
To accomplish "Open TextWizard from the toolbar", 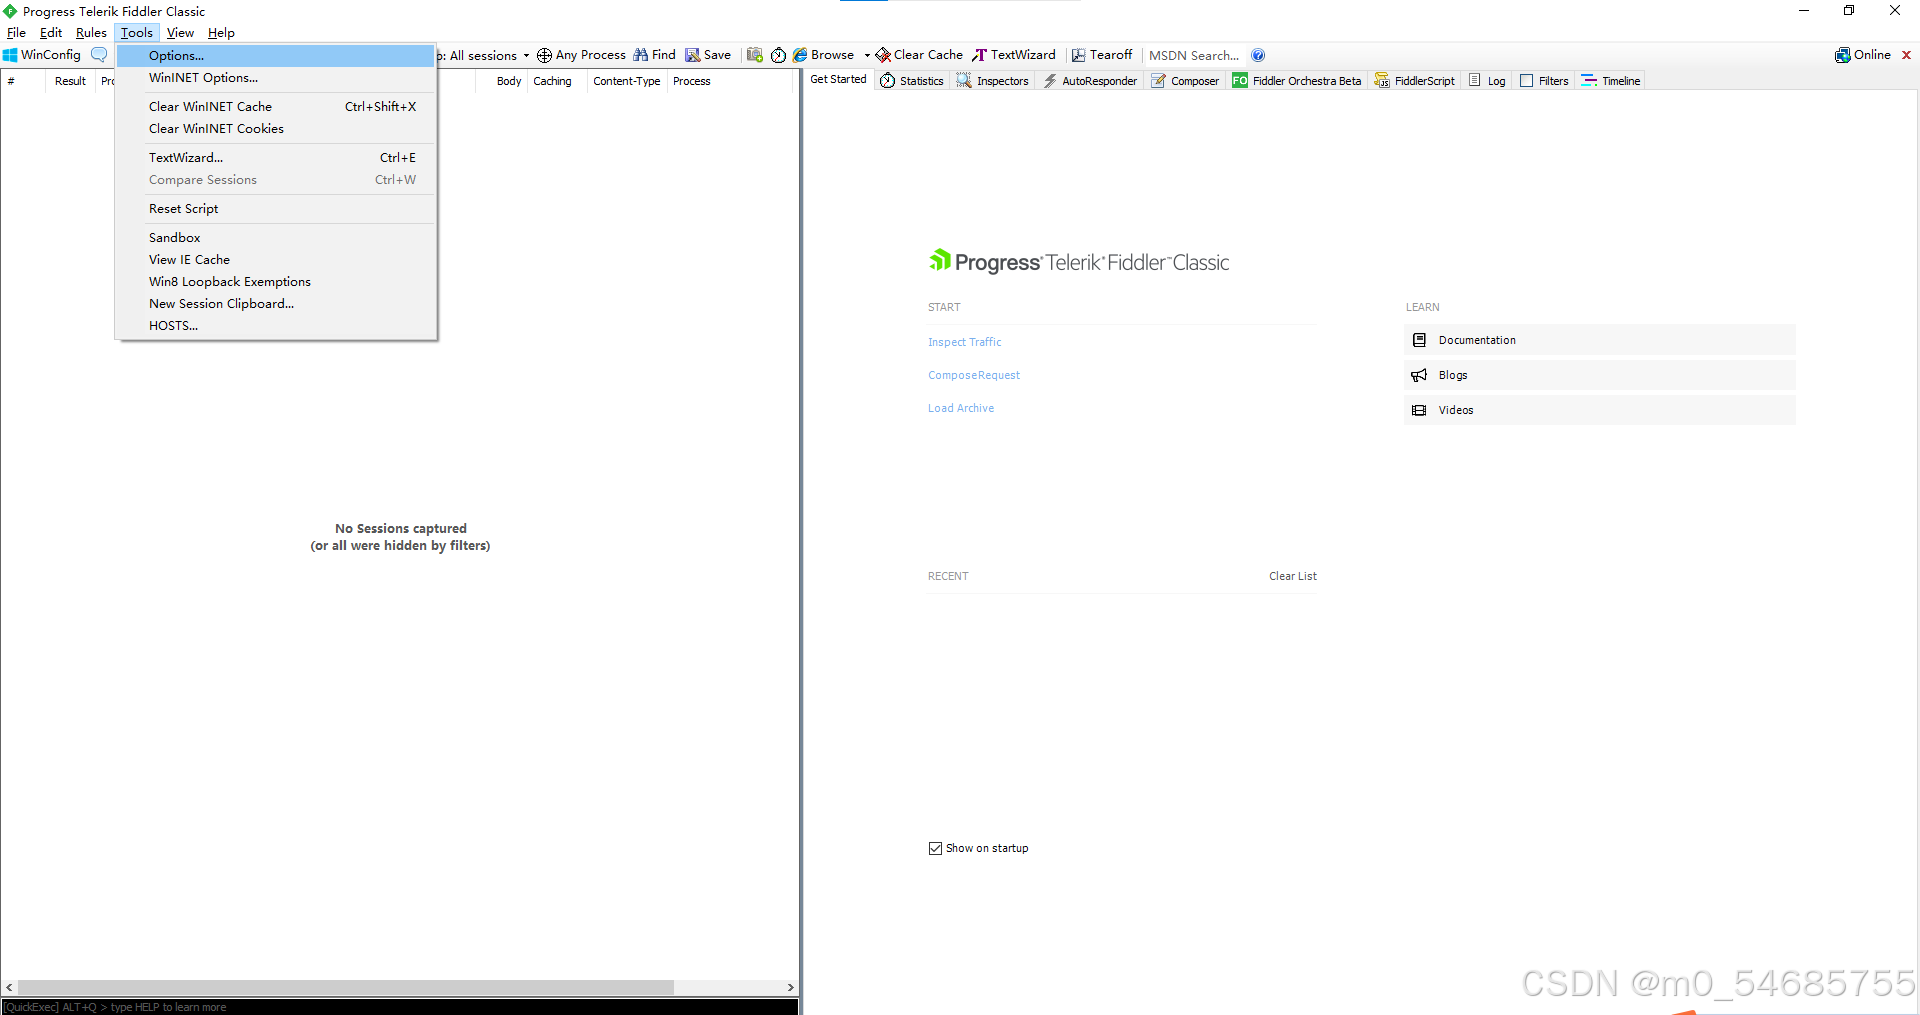I will click(1014, 55).
